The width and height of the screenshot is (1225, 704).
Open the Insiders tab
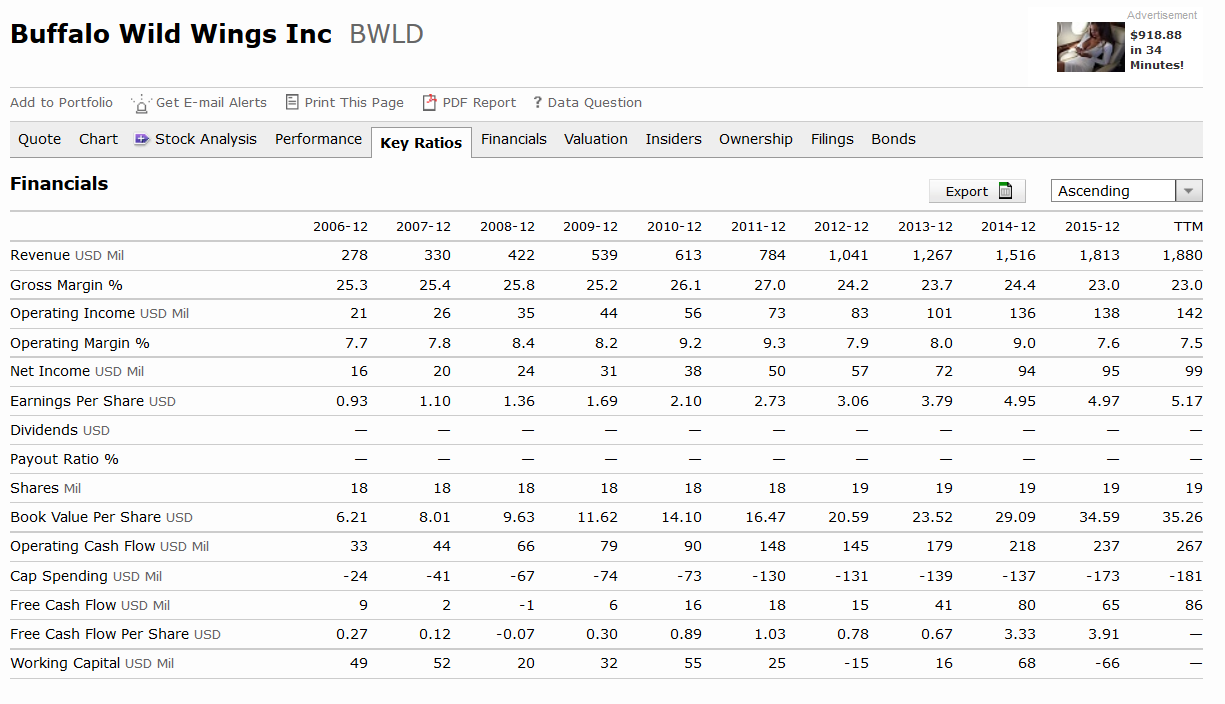(x=673, y=139)
